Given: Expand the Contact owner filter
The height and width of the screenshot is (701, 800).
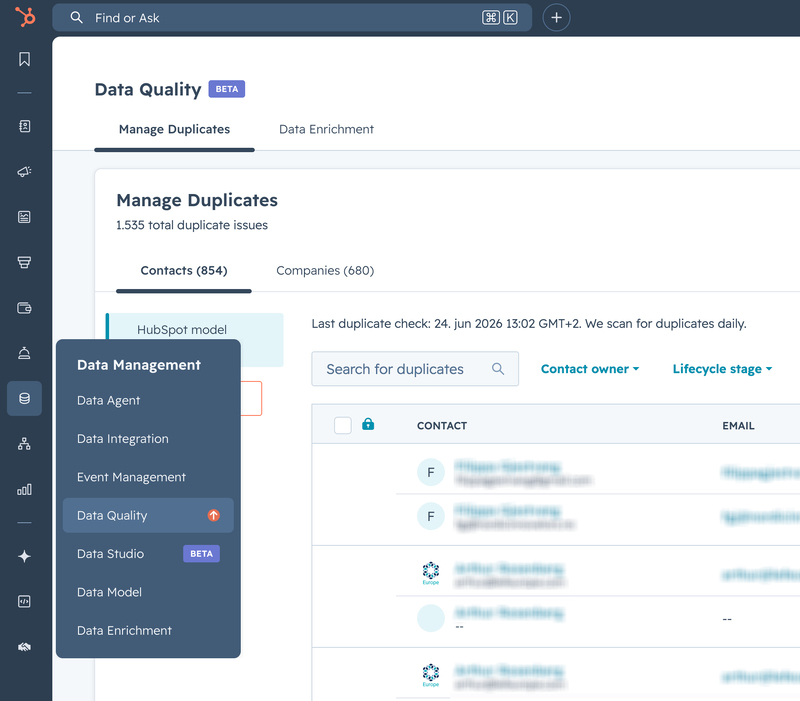Looking at the screenshot, I should click(x=590, y=369).
